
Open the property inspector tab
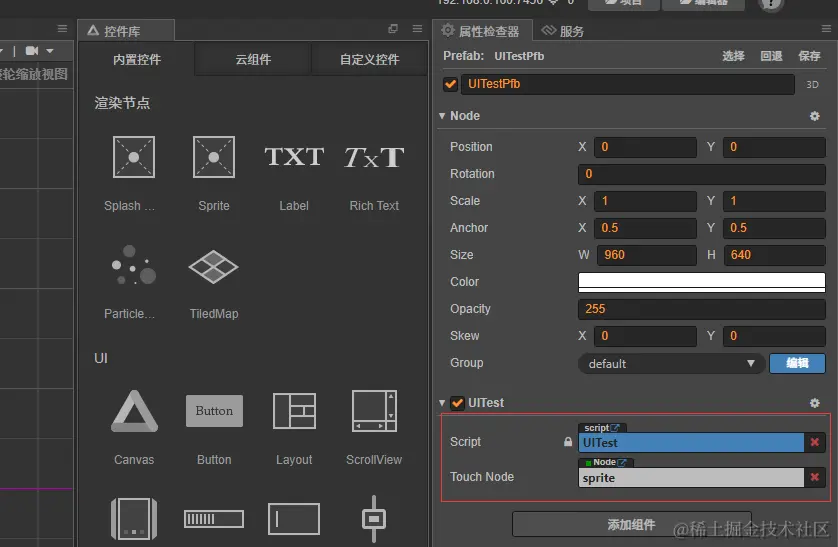pos(481,31)
